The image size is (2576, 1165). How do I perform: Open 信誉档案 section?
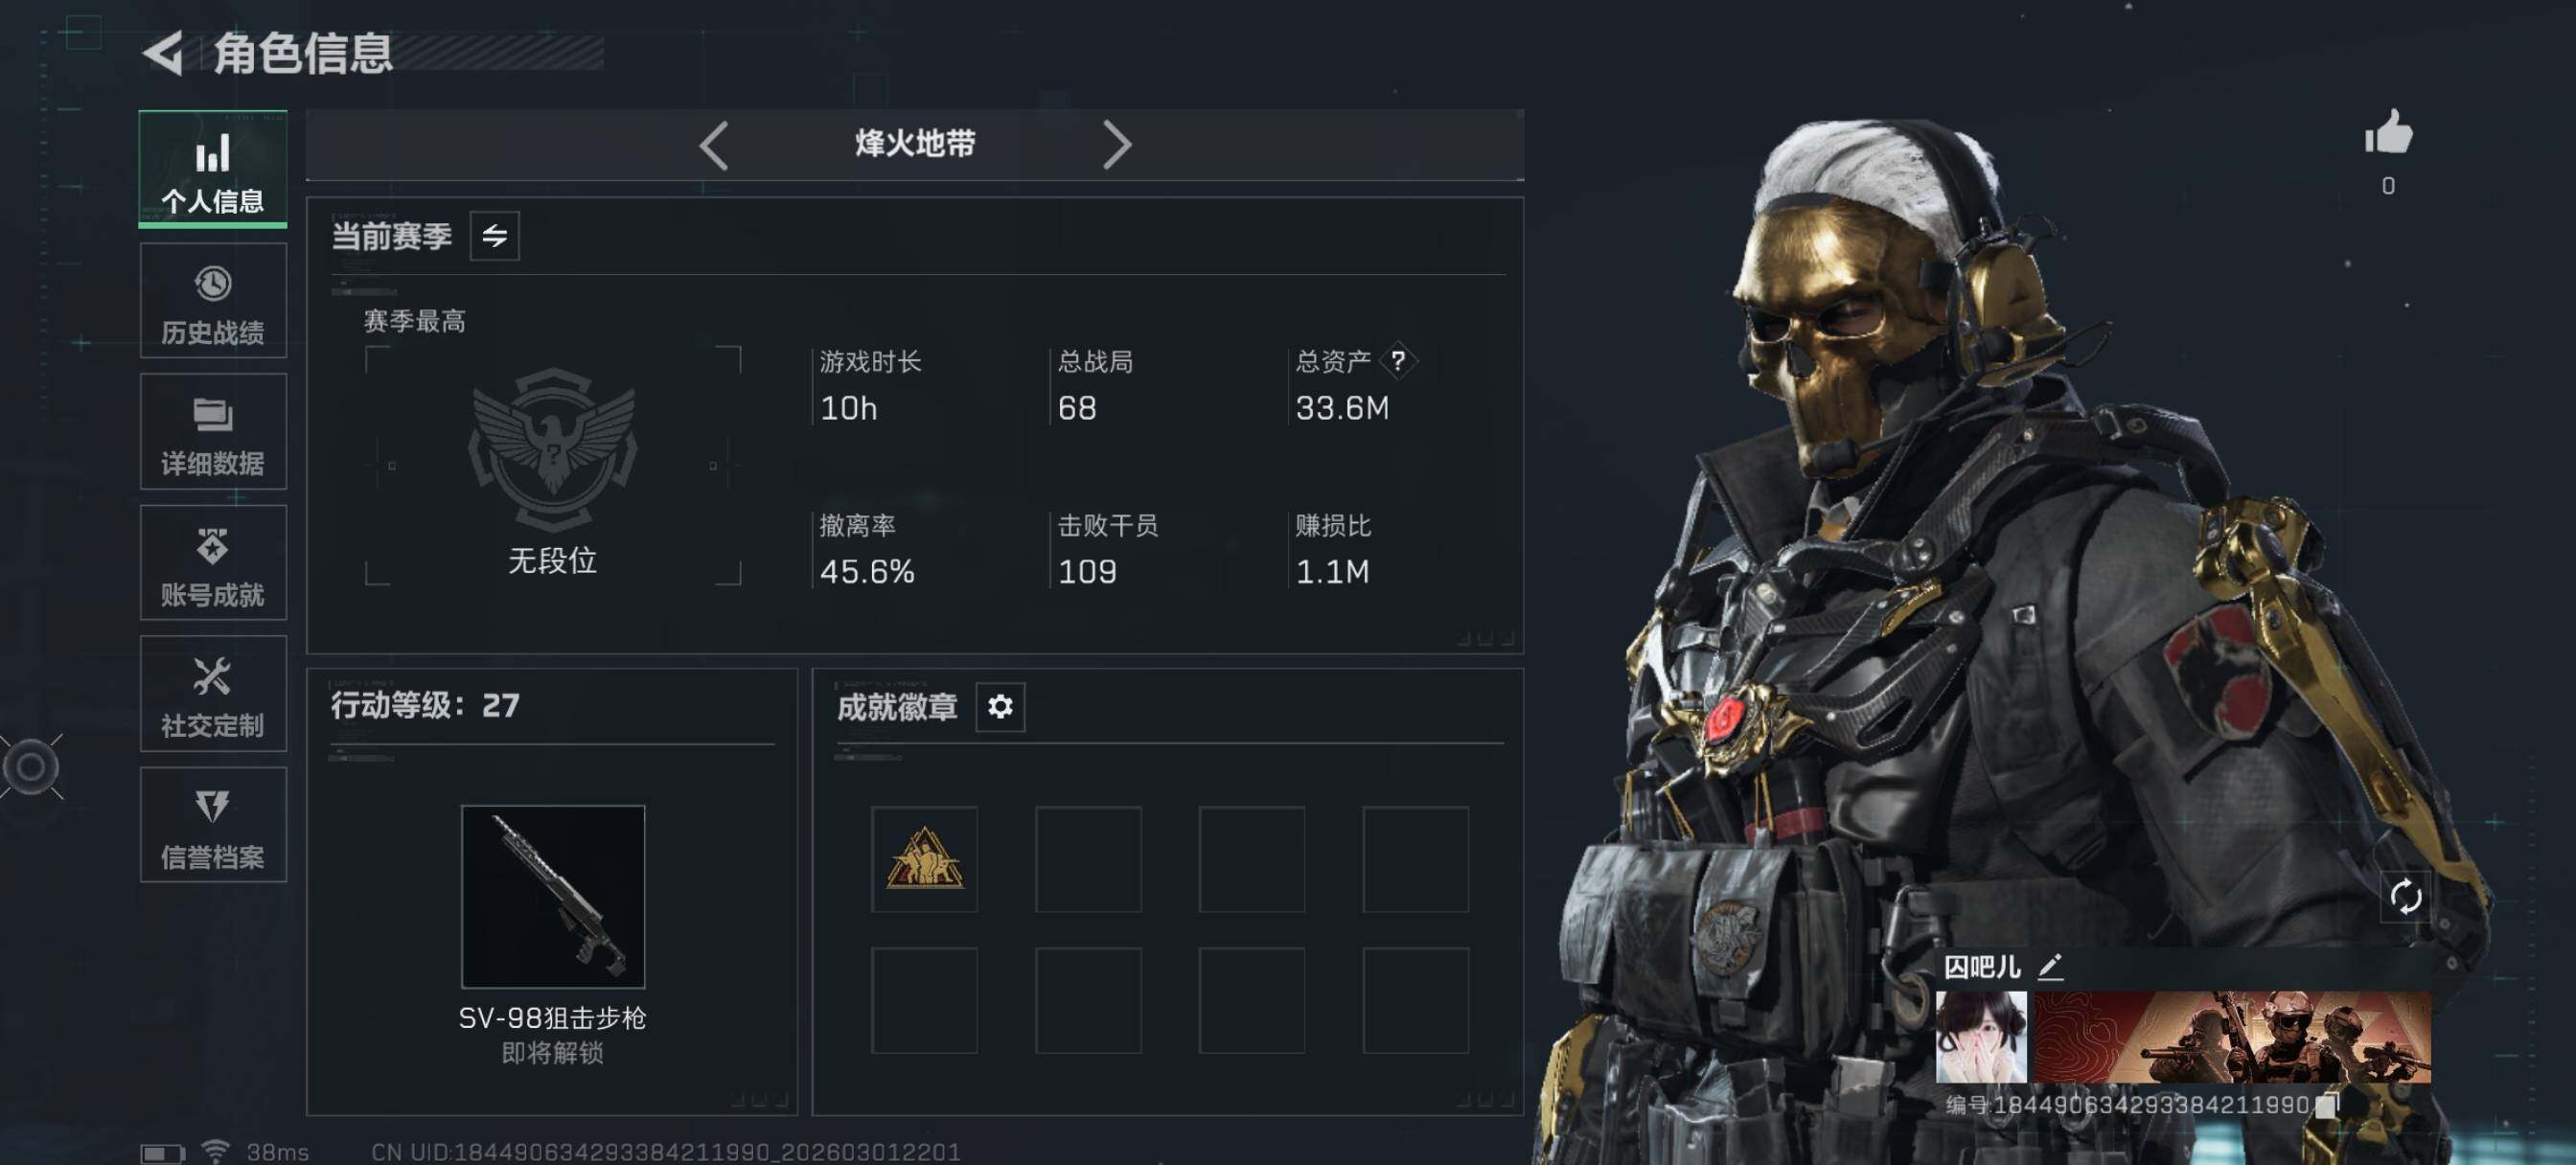pos(213,824)
